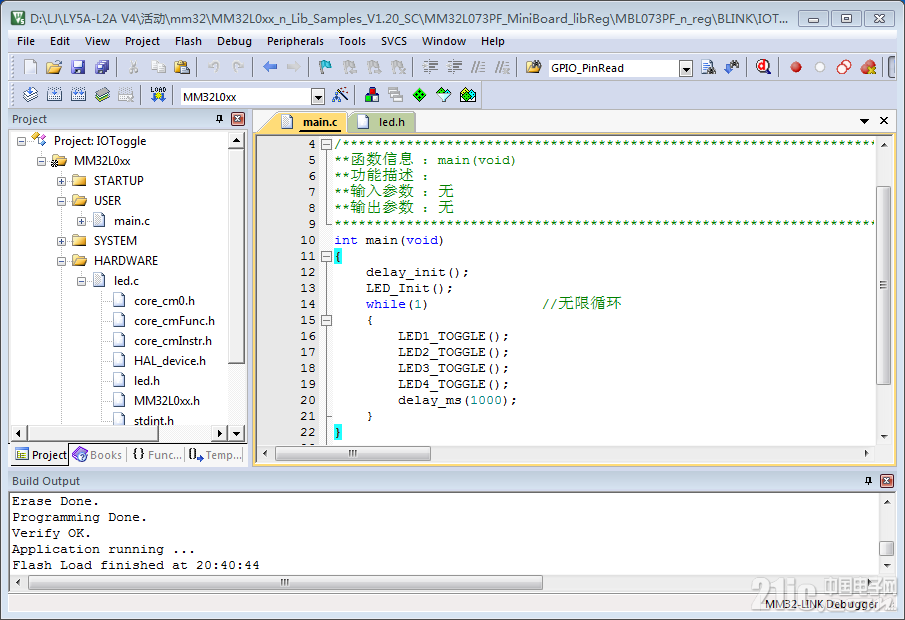Image resolution: width=905 pixels, height=620 pixels.
Task: Paste with the clipboard icon
Action: (x=182, y=68)
